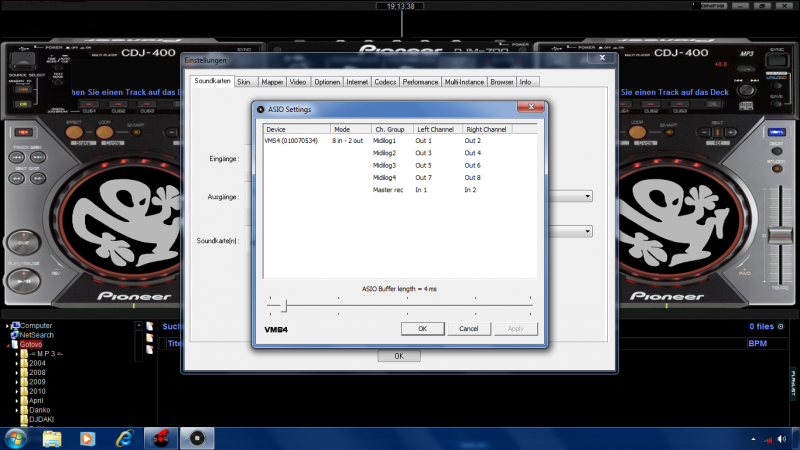
Task: Confirm ASIO Settings with OK button
Action: [x=422, y=328]
